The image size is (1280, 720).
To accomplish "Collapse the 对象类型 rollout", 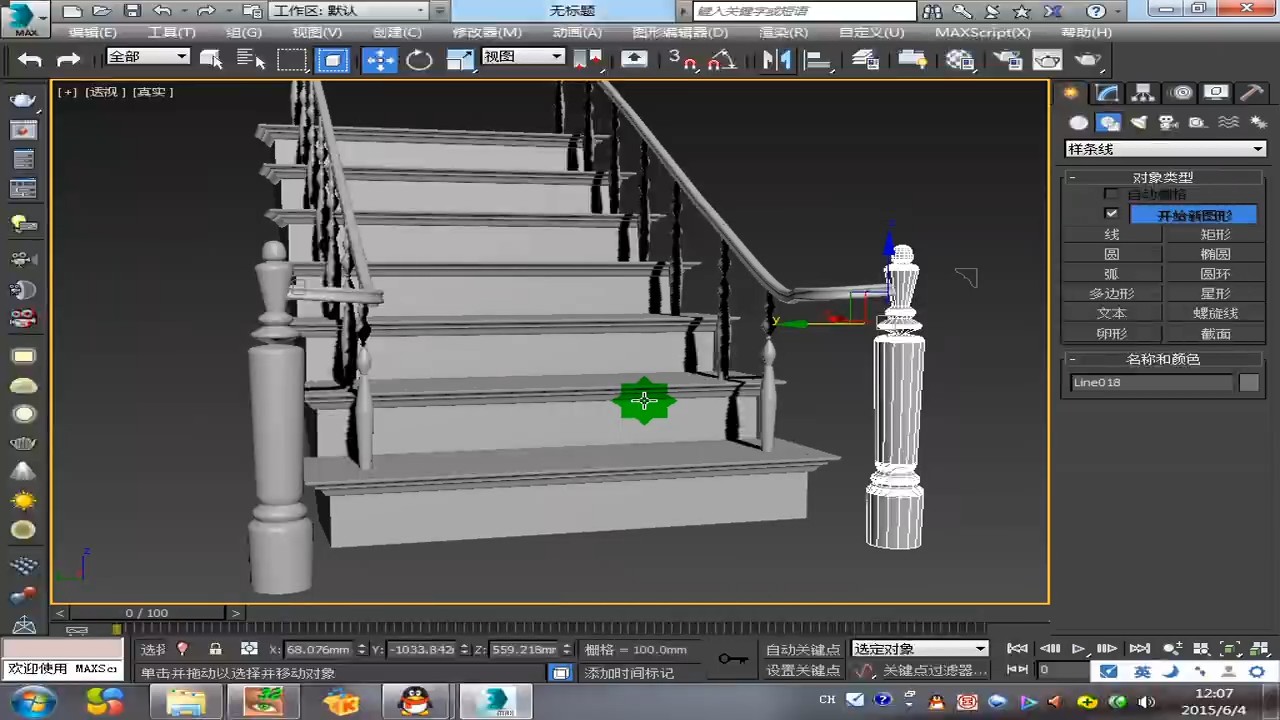I will coord(1162,177).
